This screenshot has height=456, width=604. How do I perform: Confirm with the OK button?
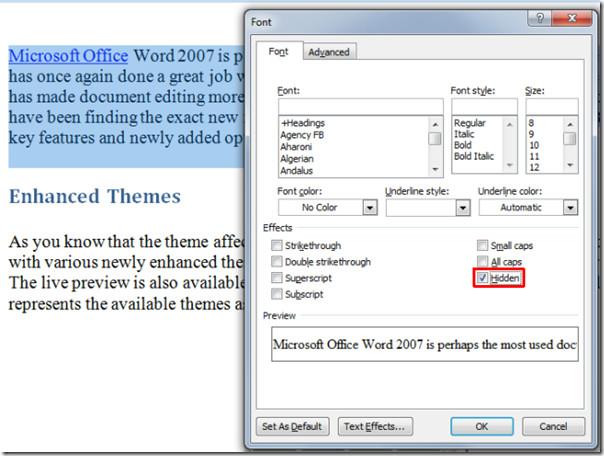coord(482,426)
